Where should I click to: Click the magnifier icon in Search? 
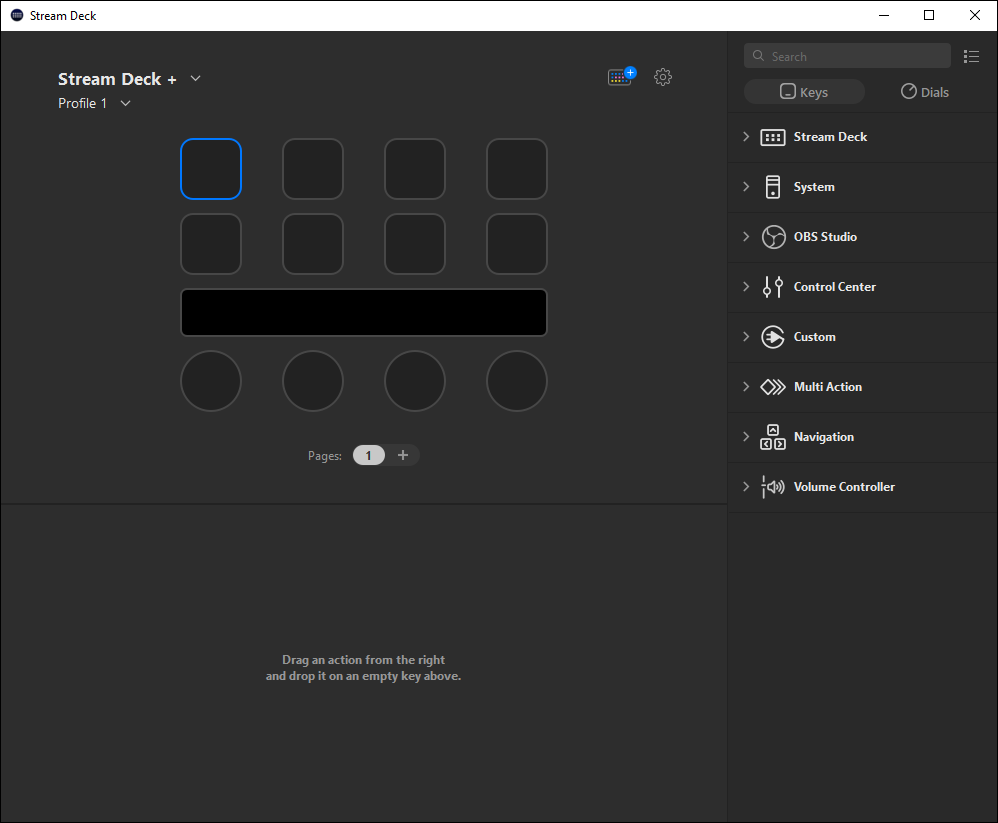point(758,56)
